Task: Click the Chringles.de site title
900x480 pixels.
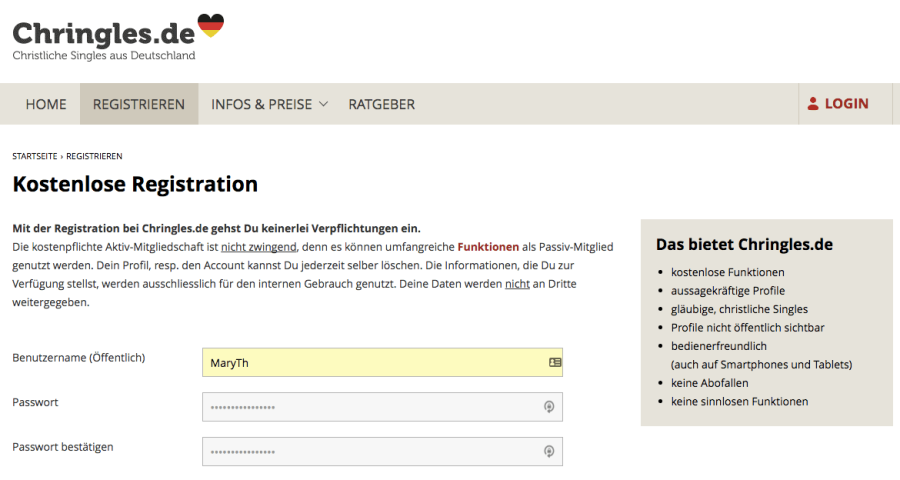Action: click(x=103, y=32)
